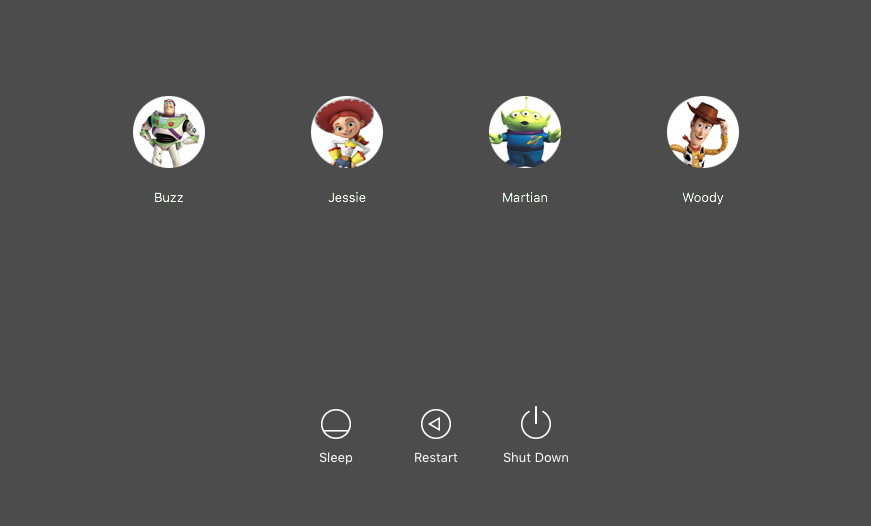Choose the Jessie user avatar

click(x=347, y=132)
